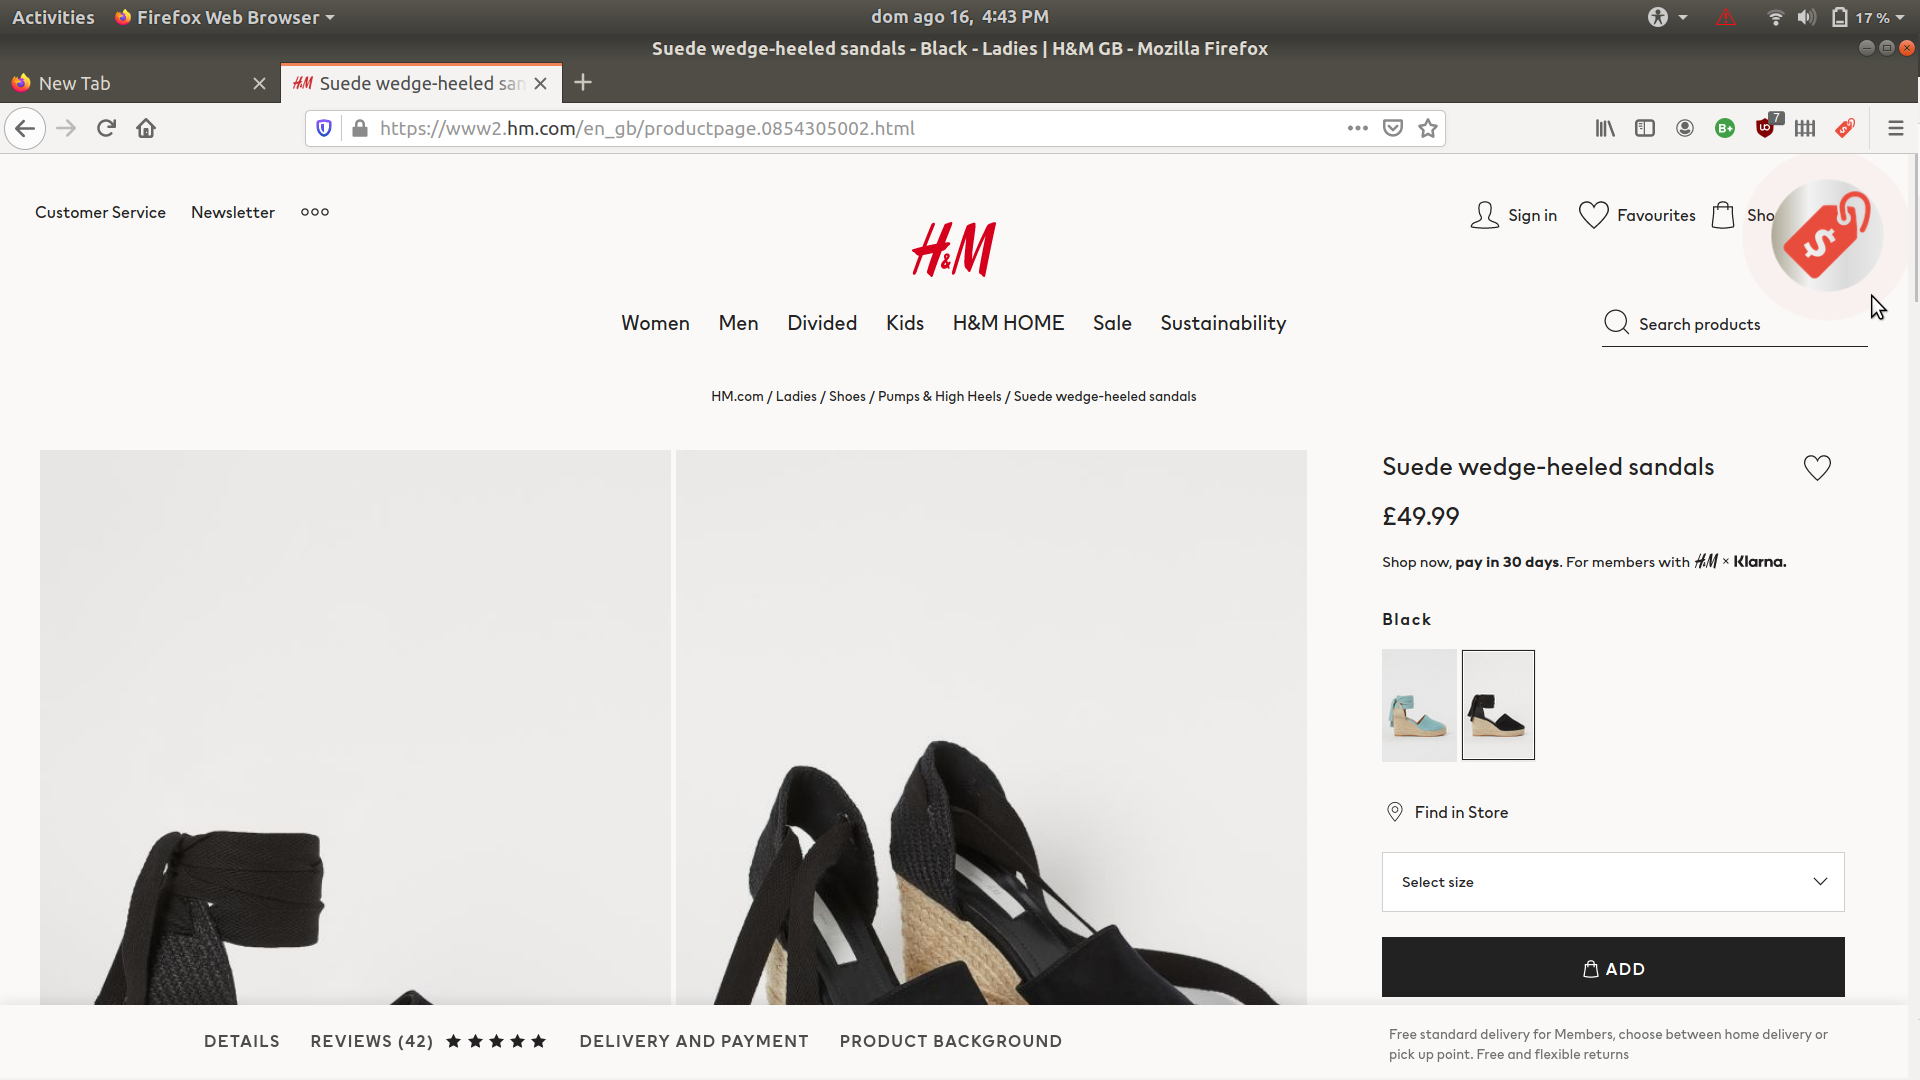Viewport: 1920px width, 1080px height.
Task: Click the red price tag extension icon
Action: pyautogui.click(x=1845, y=128)
